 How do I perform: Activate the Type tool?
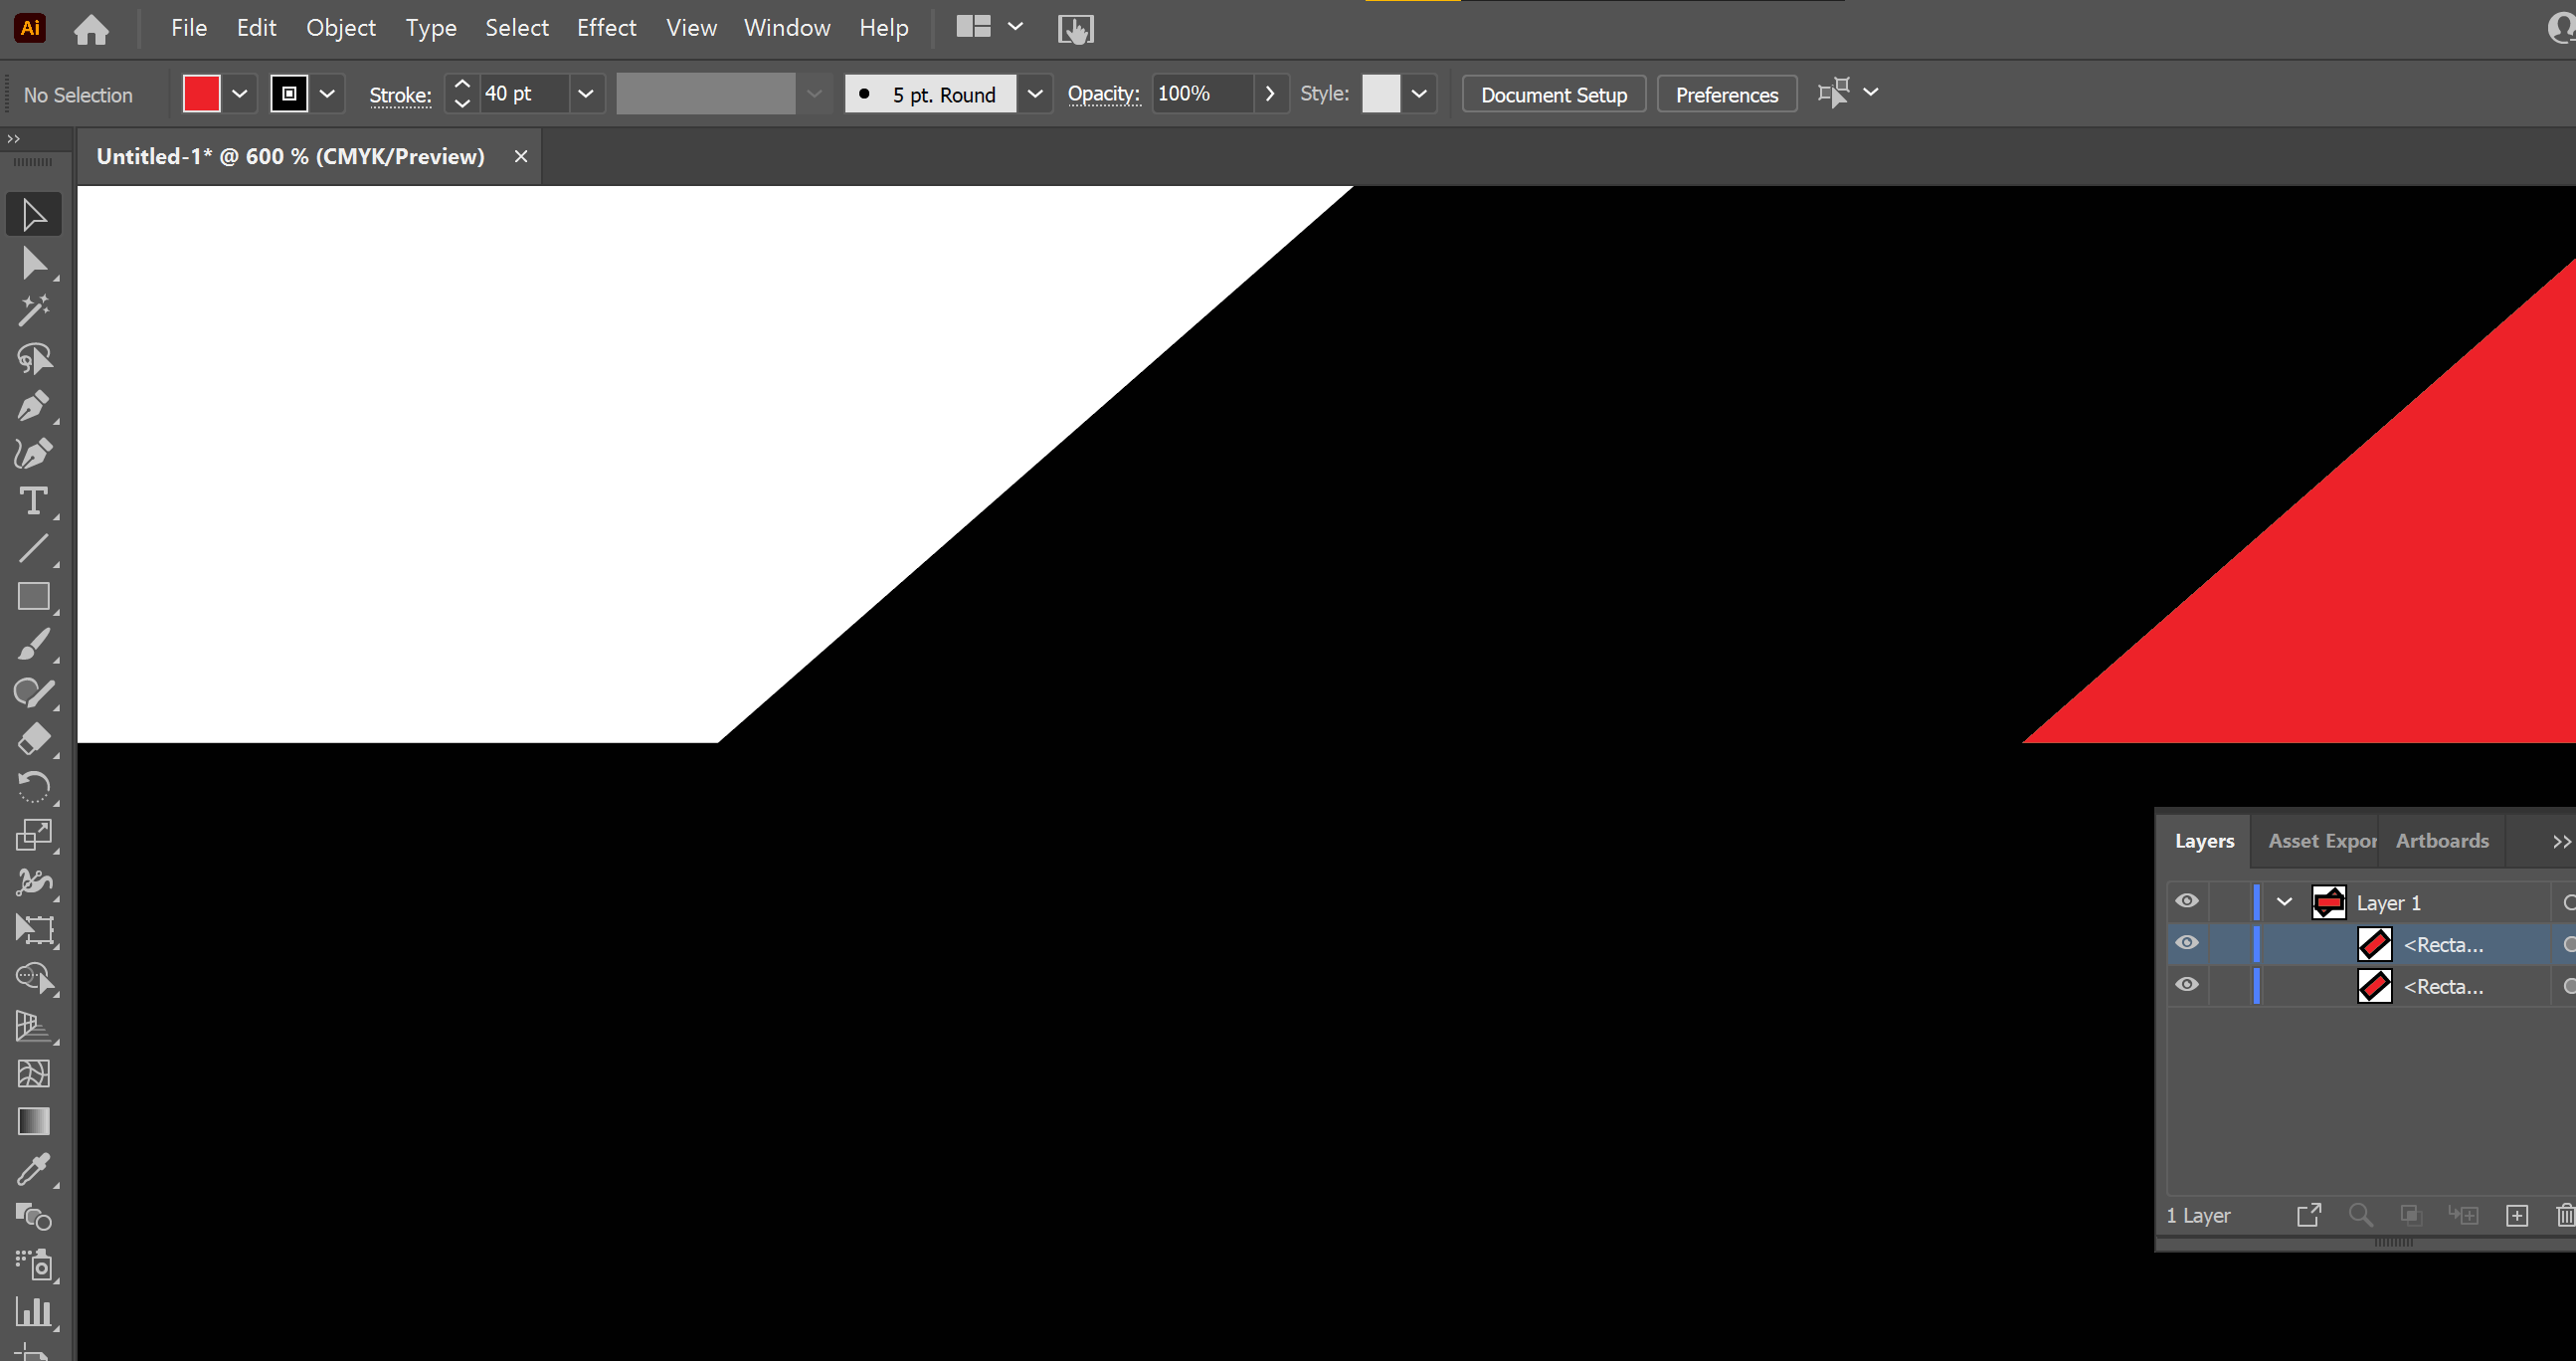click(x=33, y=501)
